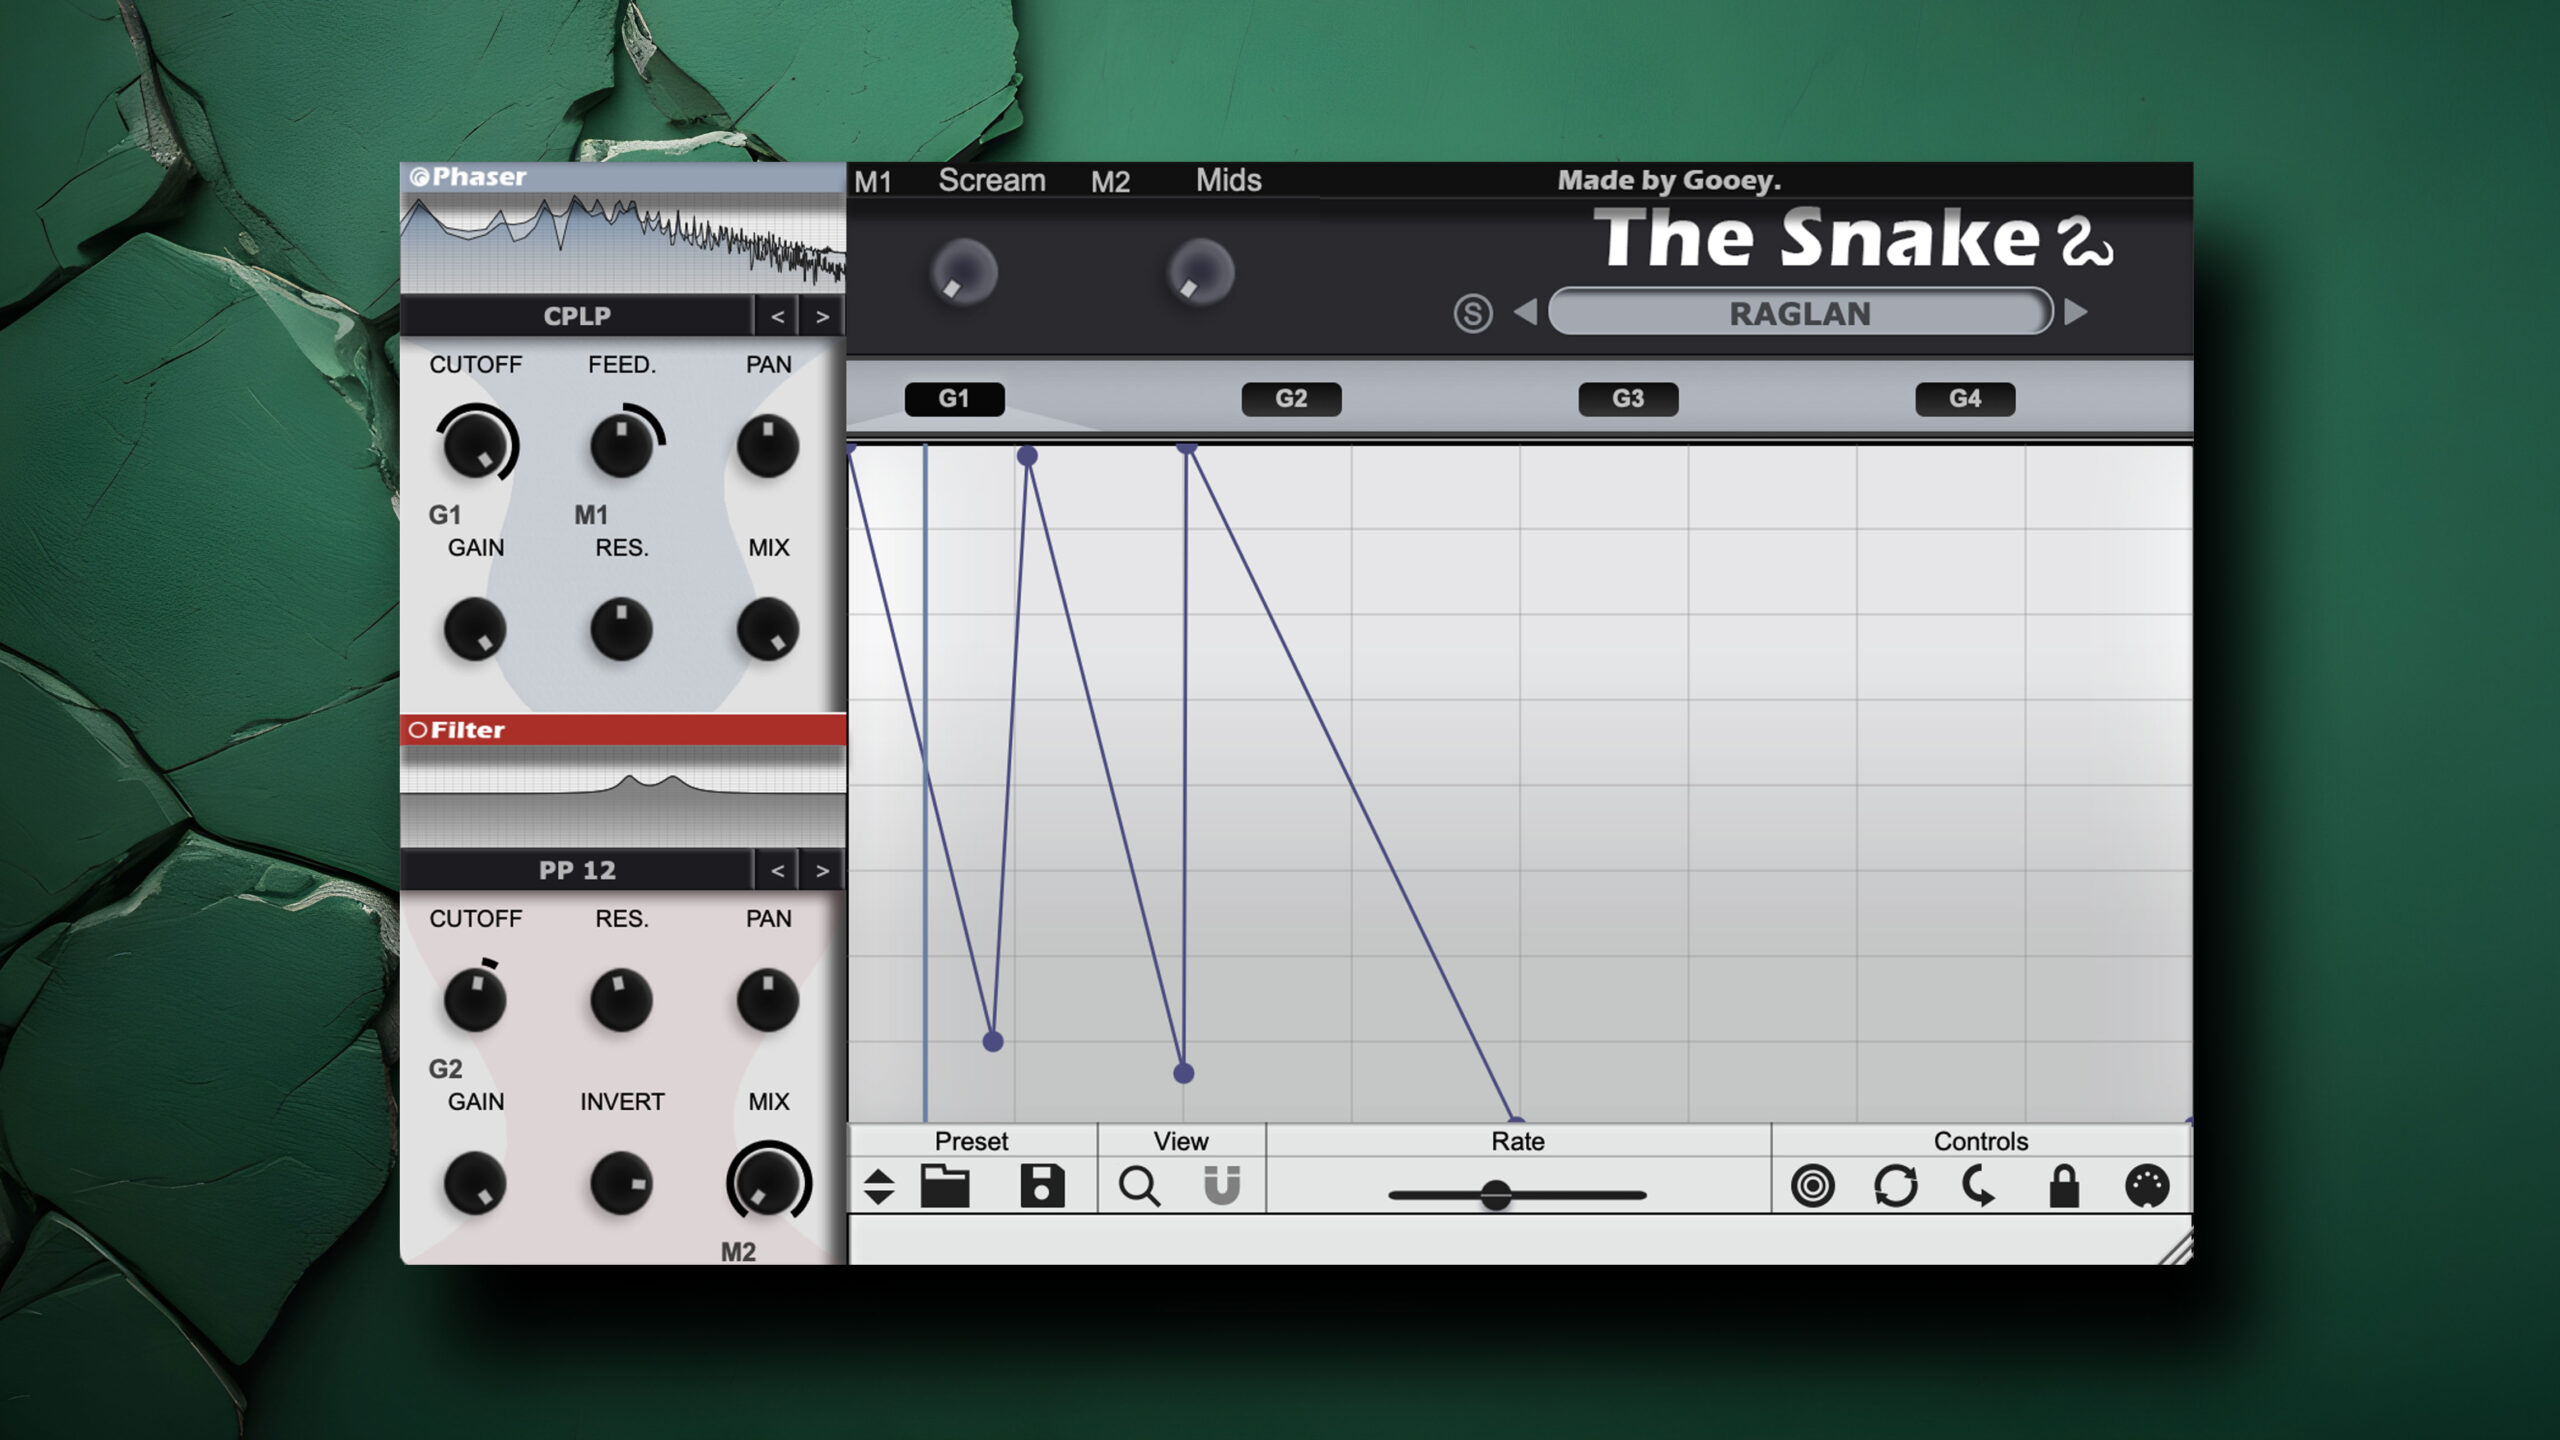Click the second lower envelope node
This screenshot has width=2560, height=1440.
(x=1183, y=1073)
